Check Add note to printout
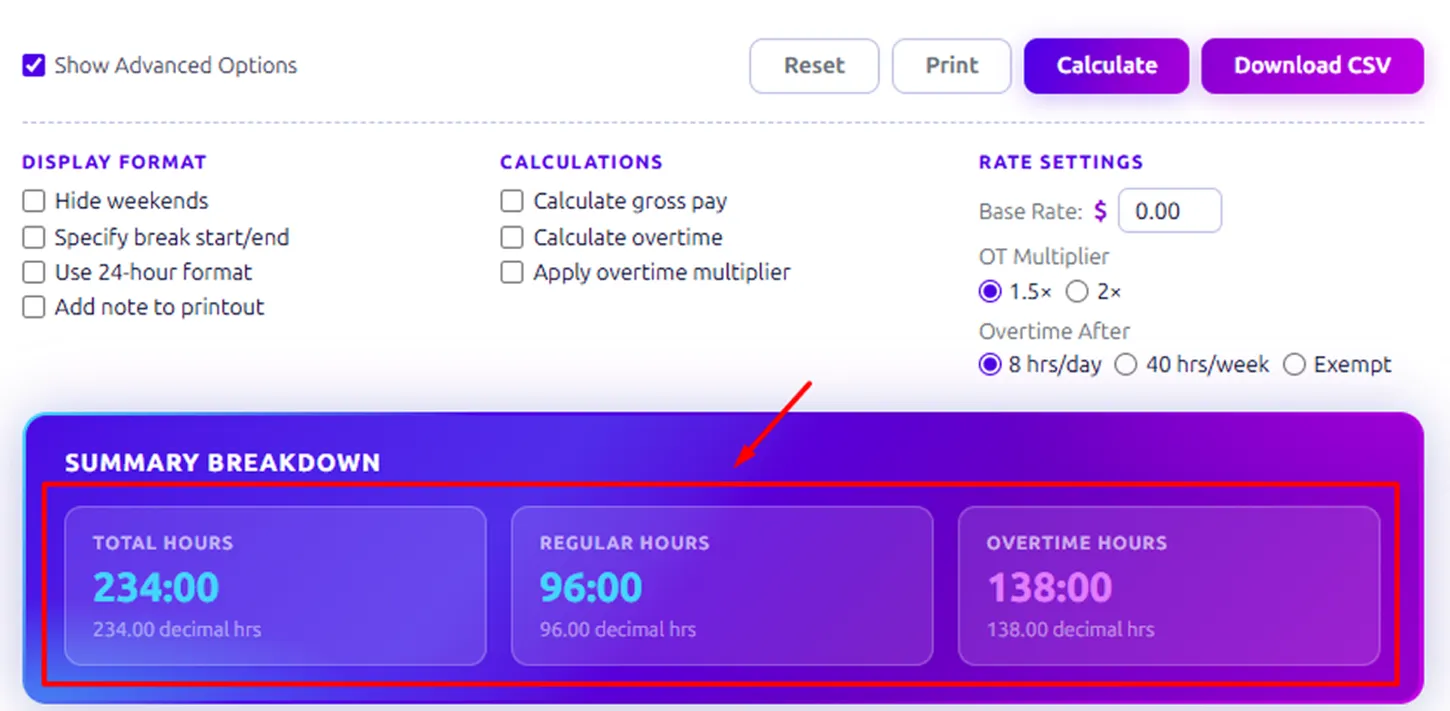 (33, 307)
